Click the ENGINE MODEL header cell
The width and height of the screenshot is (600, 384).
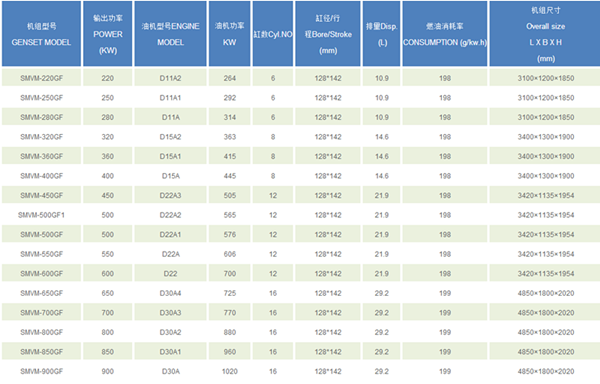click(x=170, y=34)
